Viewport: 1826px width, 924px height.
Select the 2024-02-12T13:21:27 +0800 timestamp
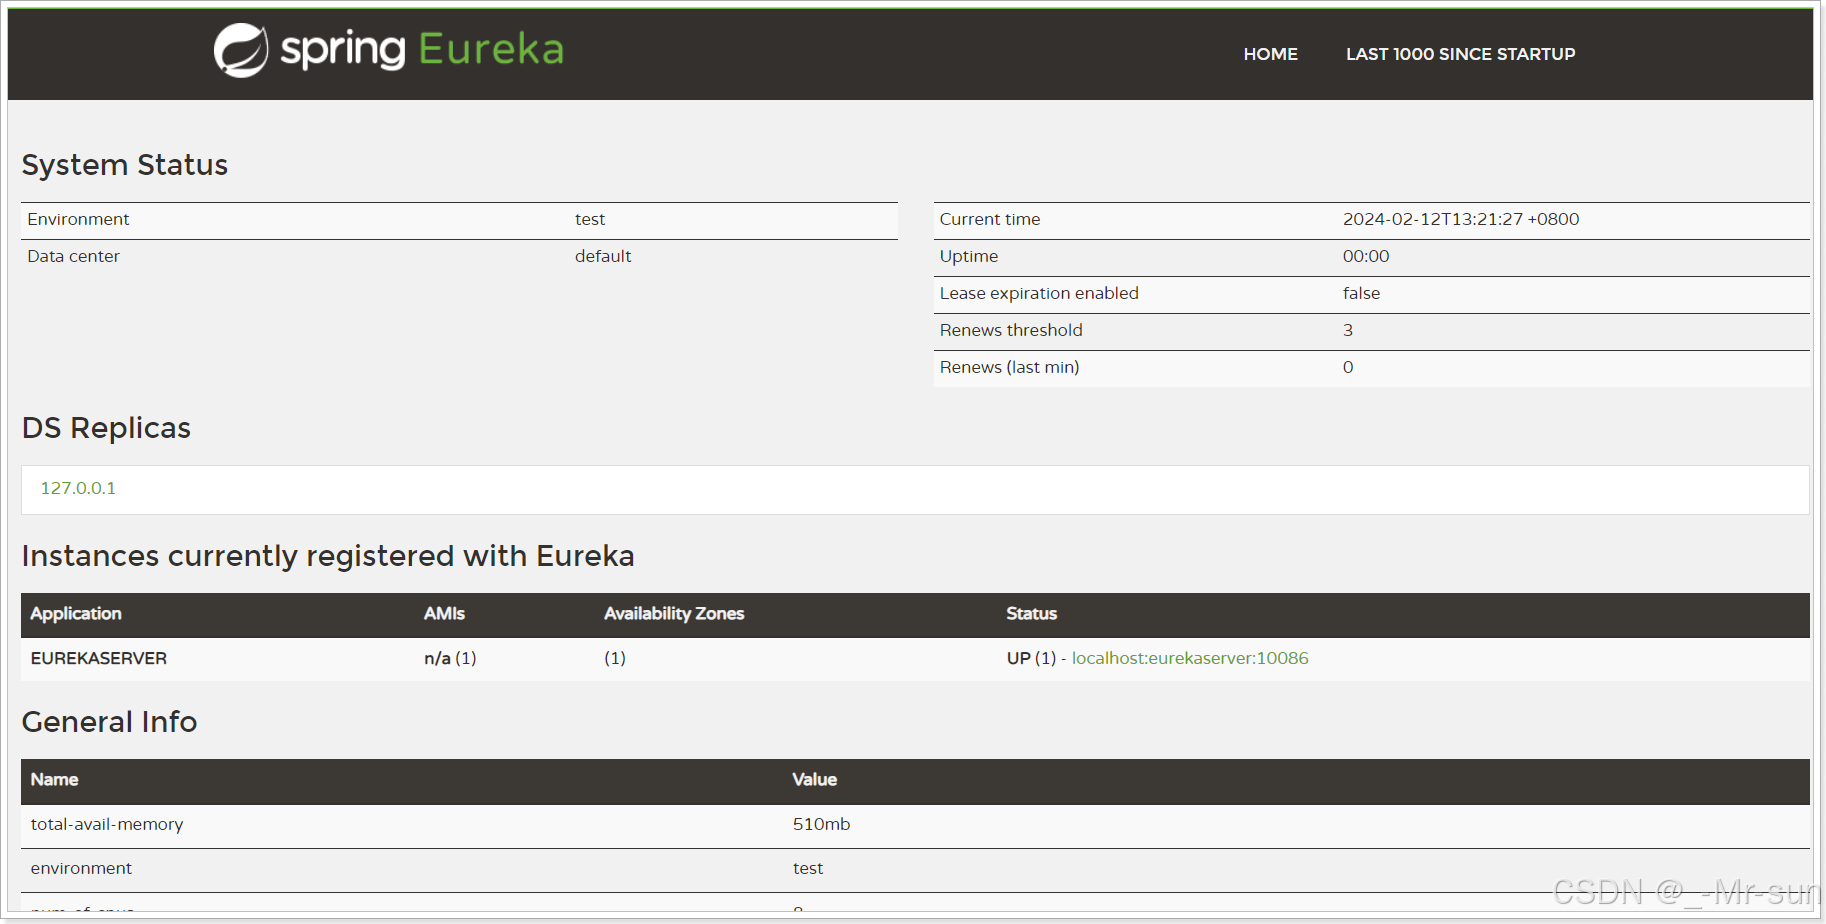1461,219
